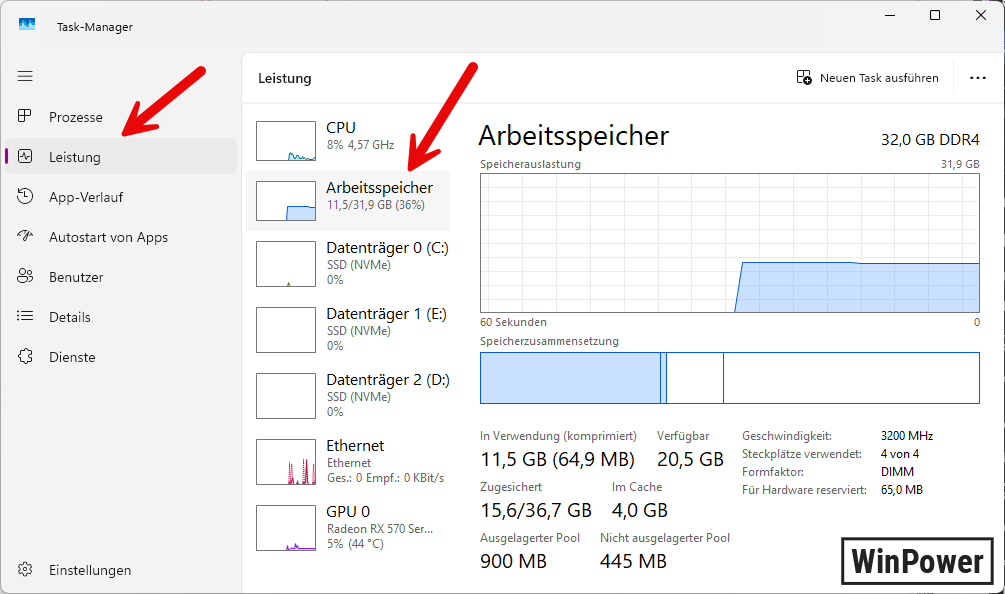Select Datenträger 2 (D:) graph thumbnail
The width and height of the screenshot is (1005, 594).
[x=286, y=396]
